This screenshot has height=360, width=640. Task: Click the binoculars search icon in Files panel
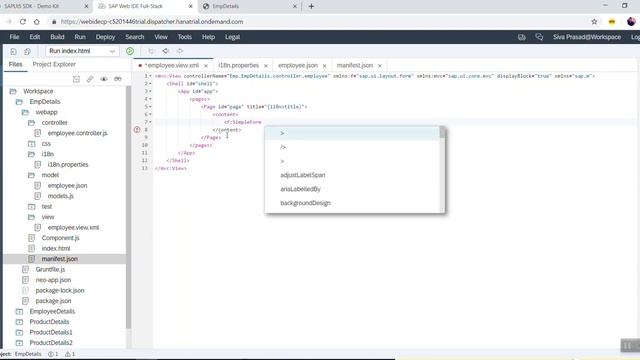pyautogui.click(x=118, y=79)
